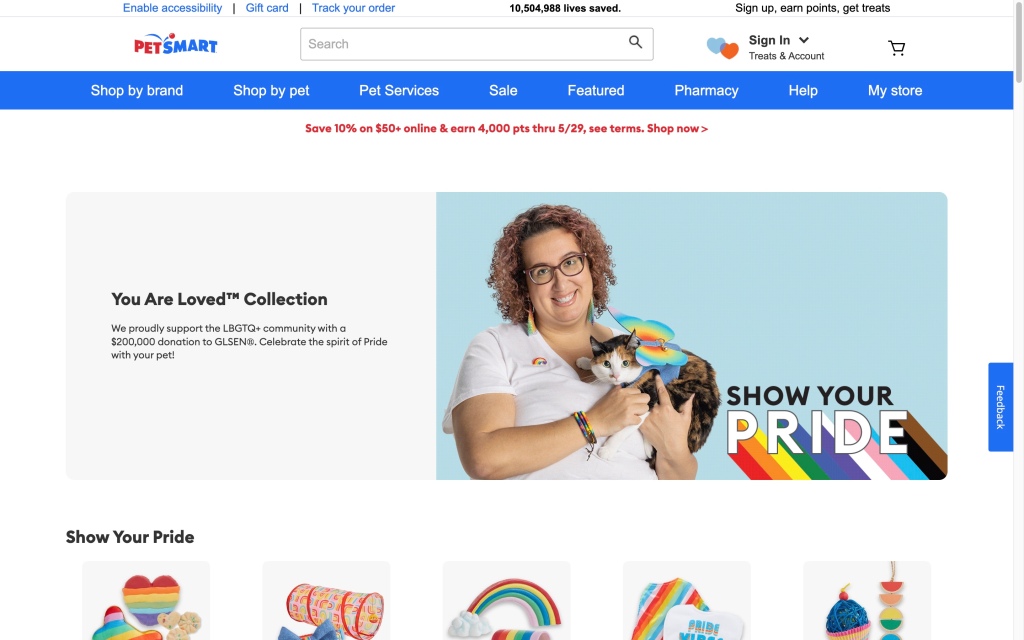1024x640 pixels.
Task: Click the Treats hearts icon
Action: (722, 48)
